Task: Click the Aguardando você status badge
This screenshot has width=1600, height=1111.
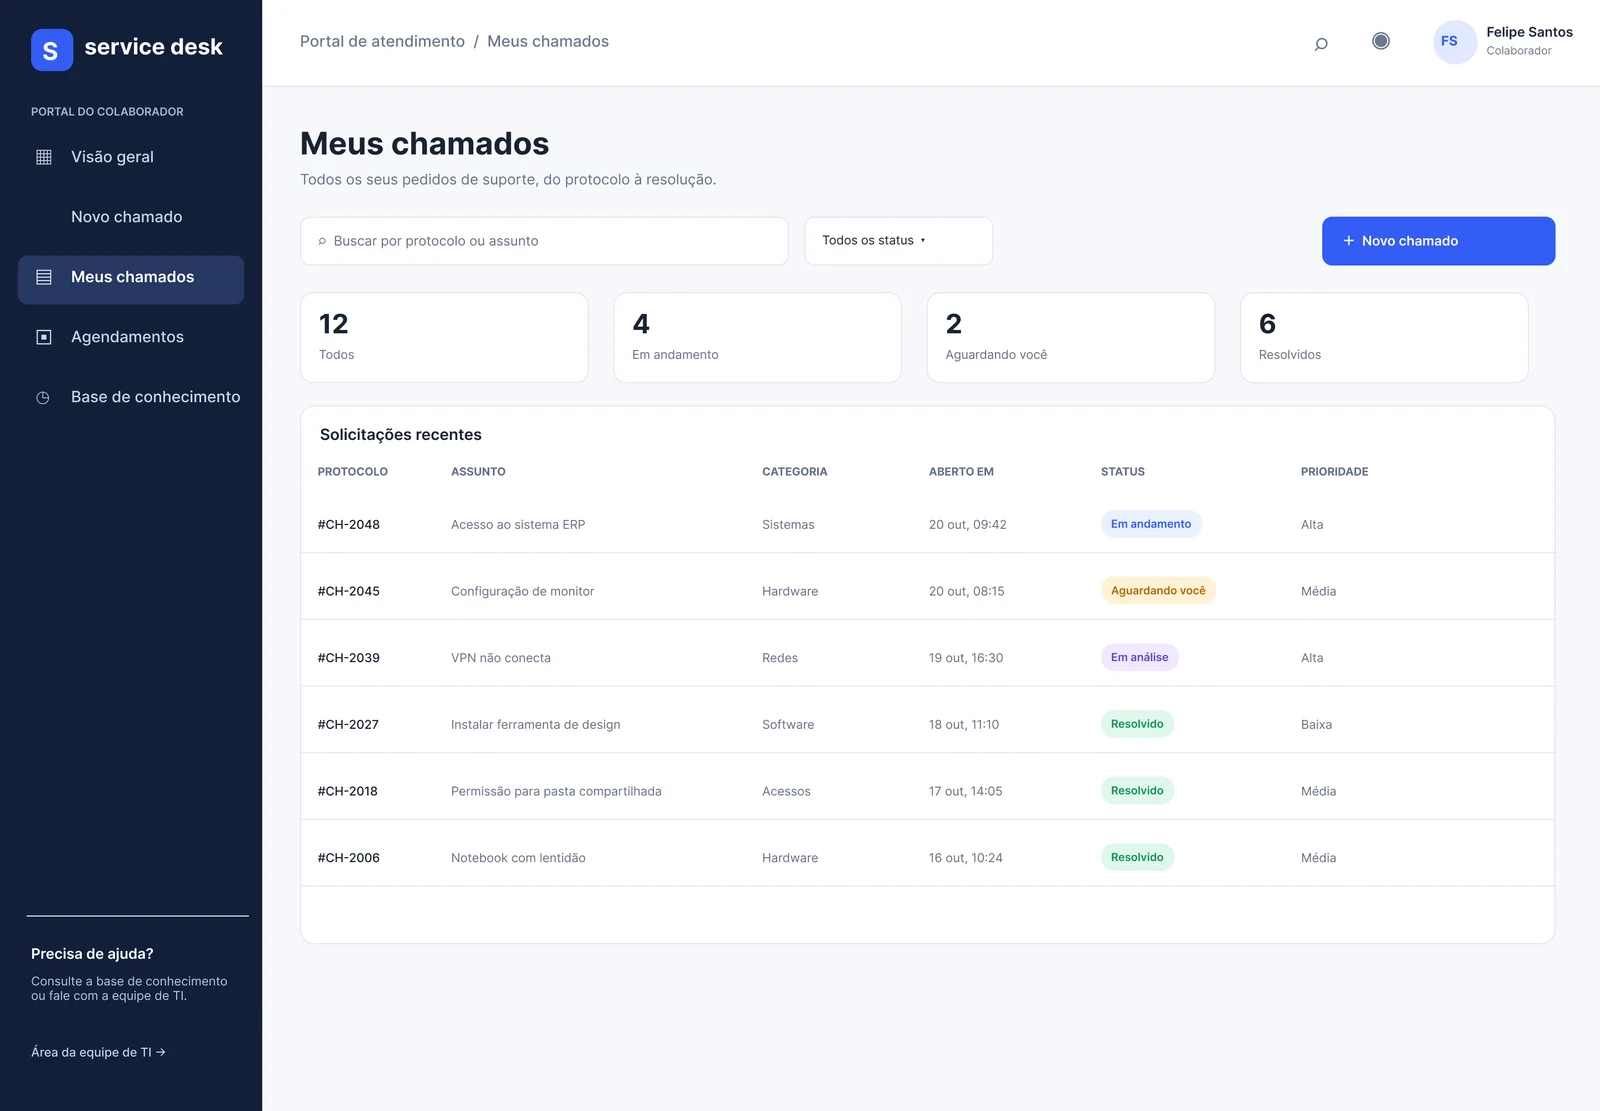Action: (x=1158, y=590)
